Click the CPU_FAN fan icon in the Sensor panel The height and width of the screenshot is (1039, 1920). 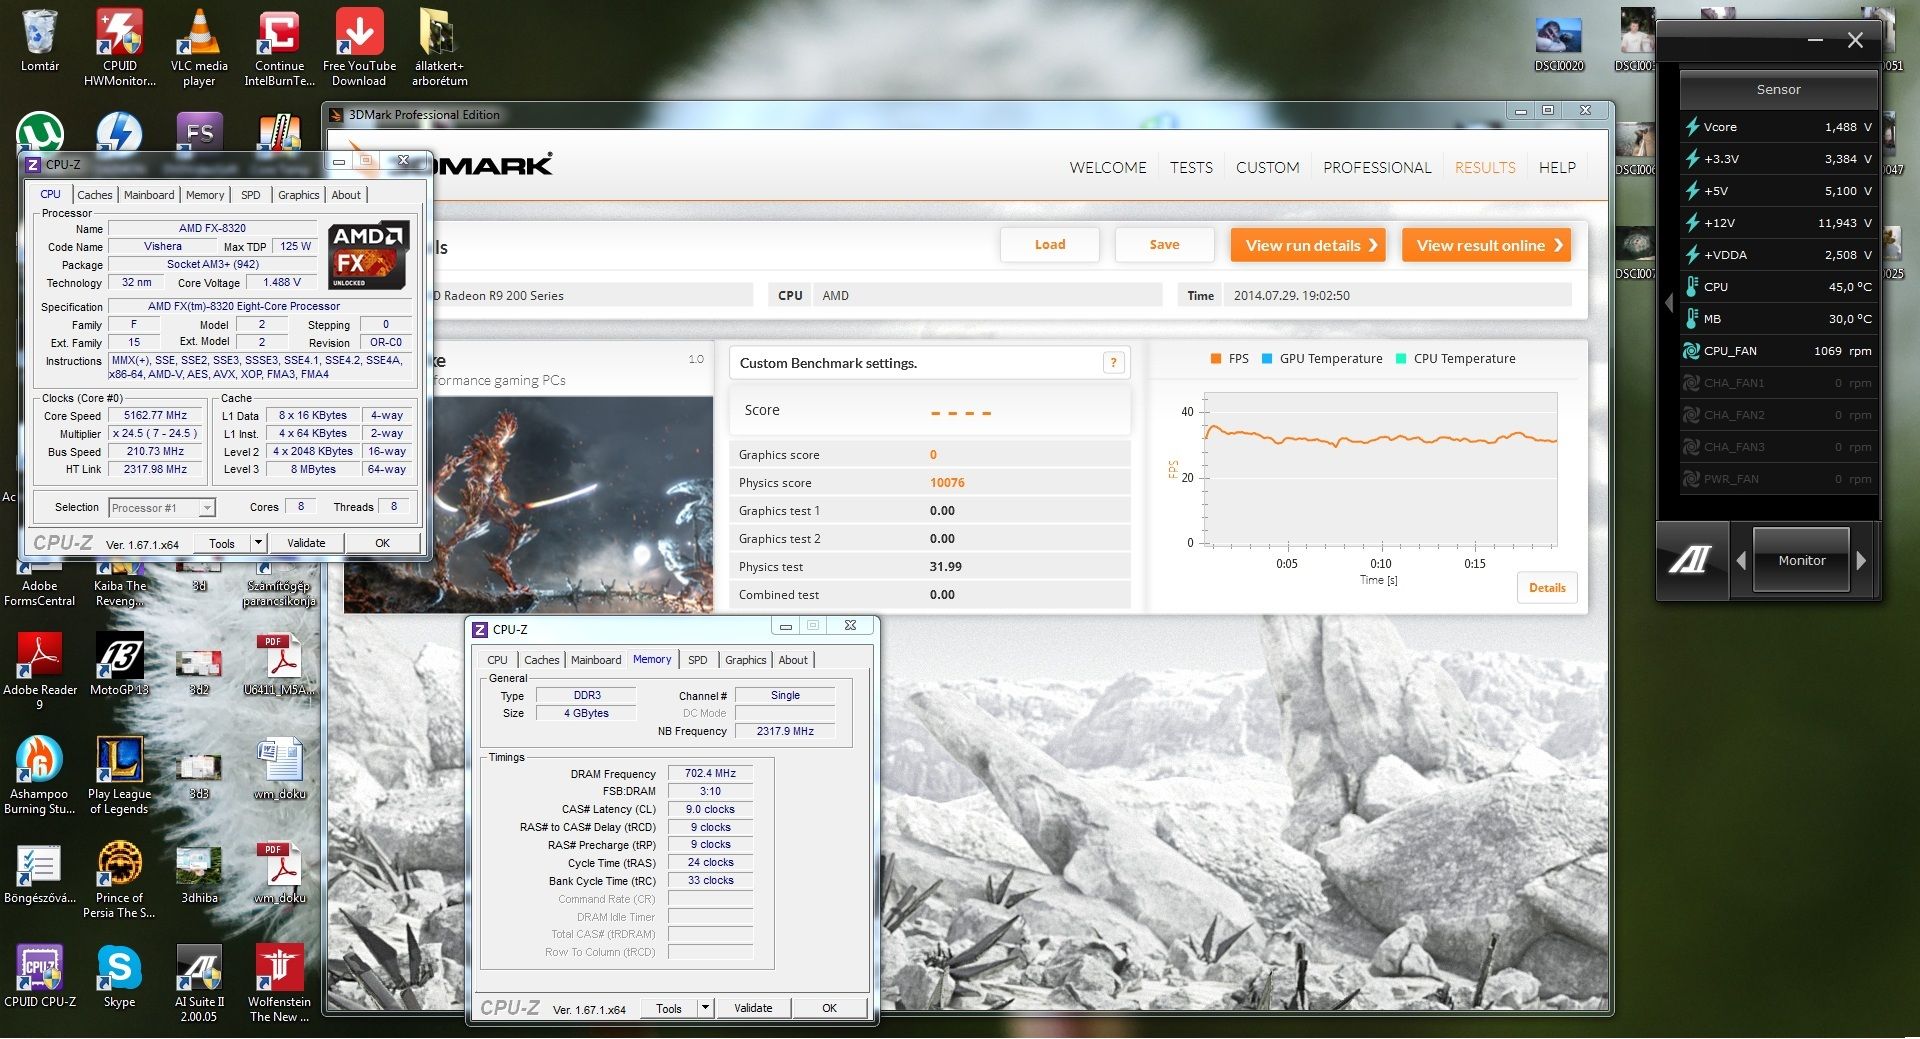[1691, 351]
